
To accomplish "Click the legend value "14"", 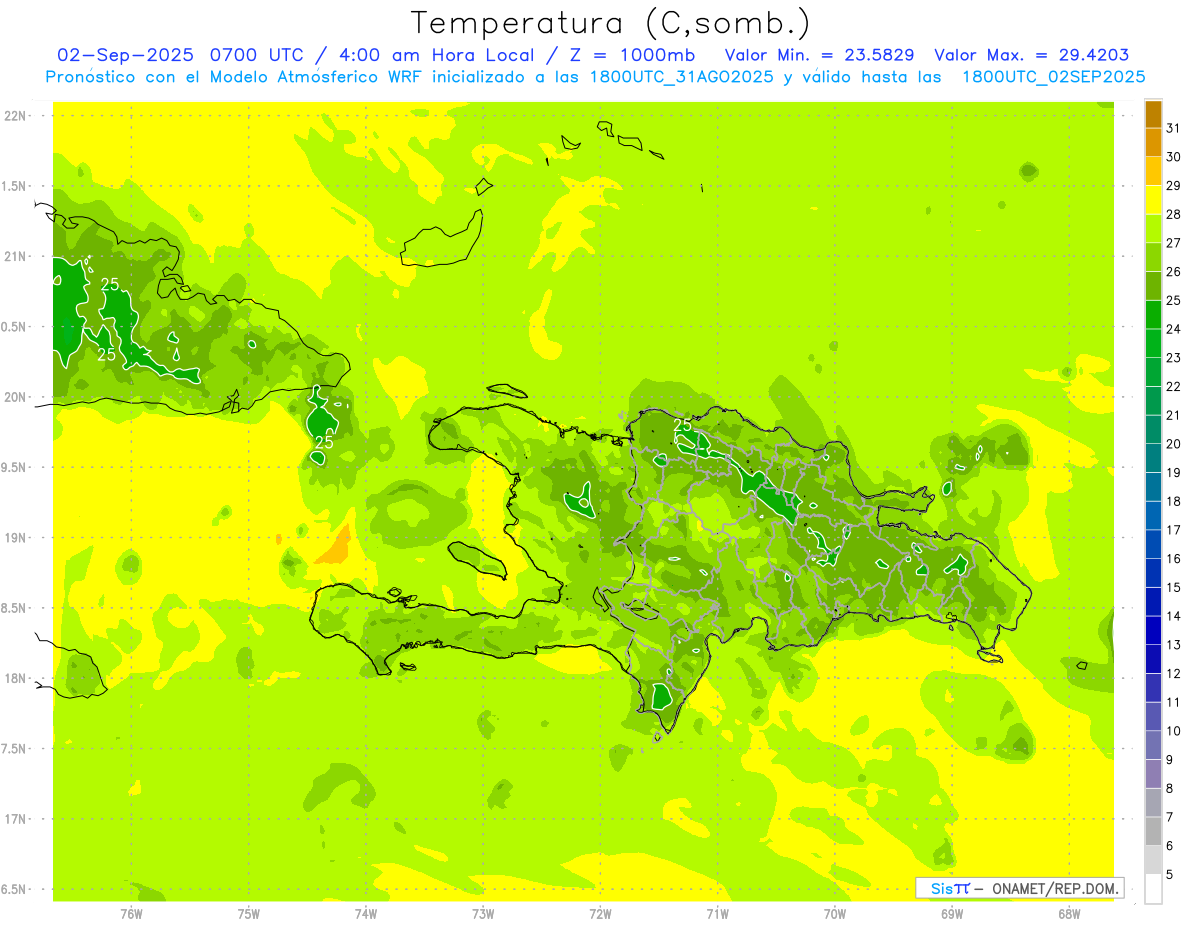I will click(1174, 616).
